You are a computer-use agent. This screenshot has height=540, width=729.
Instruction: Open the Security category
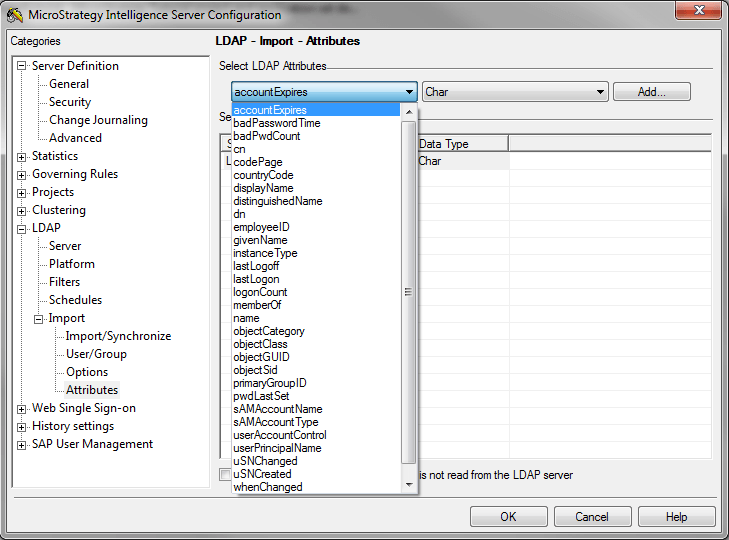click(x=70, y=102)
